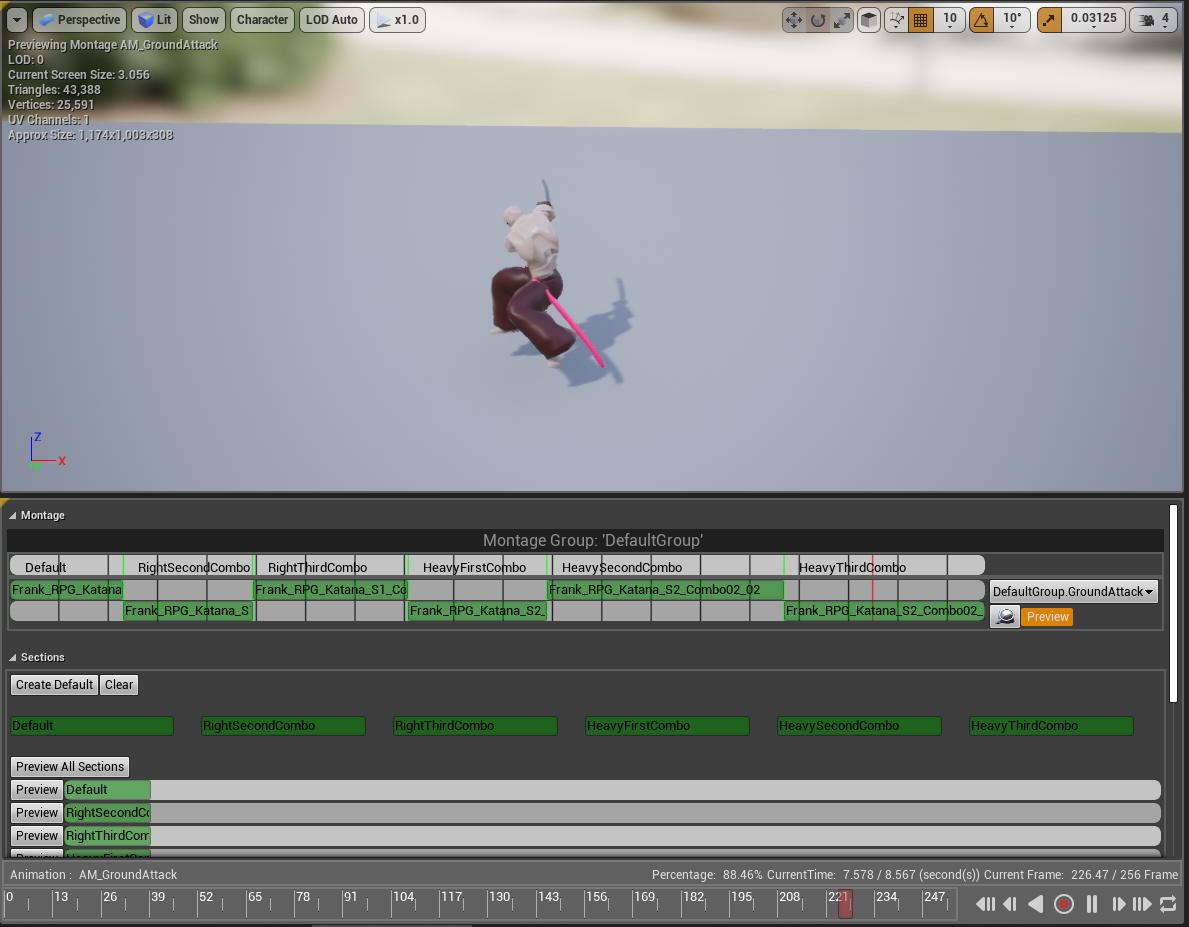
Task: Select the translate (move) transform tool
Action: coord(794,20)
